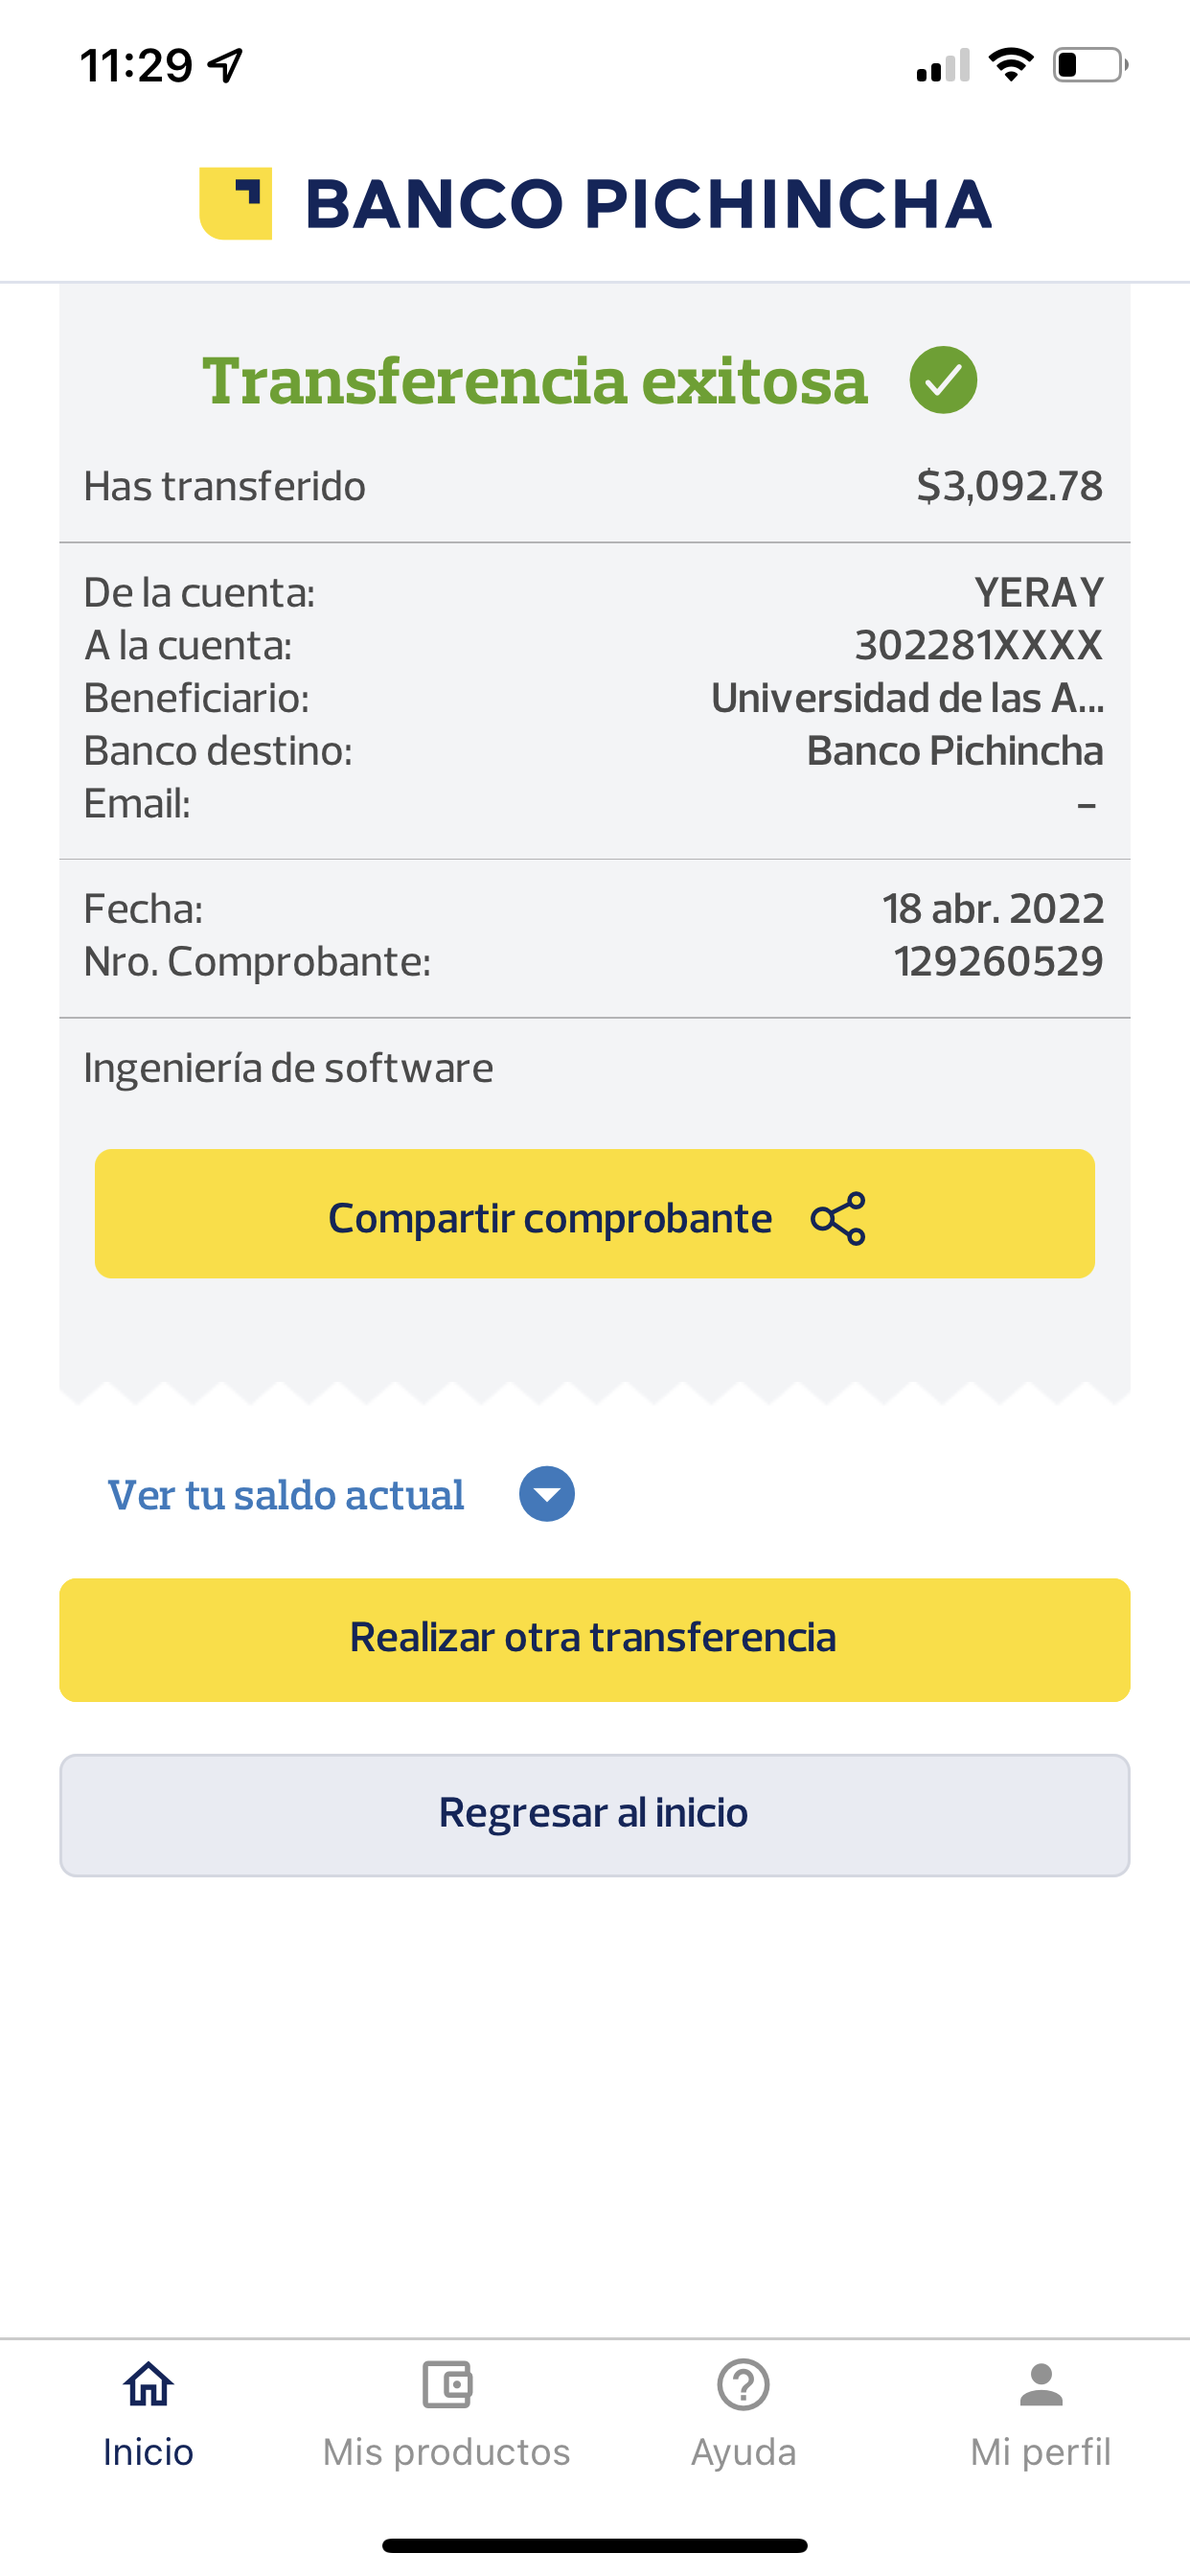The height and width of the screenshot is (2576, 1190).
Task: Tap the Ver tu saldo actual link
Action: 286,1495
